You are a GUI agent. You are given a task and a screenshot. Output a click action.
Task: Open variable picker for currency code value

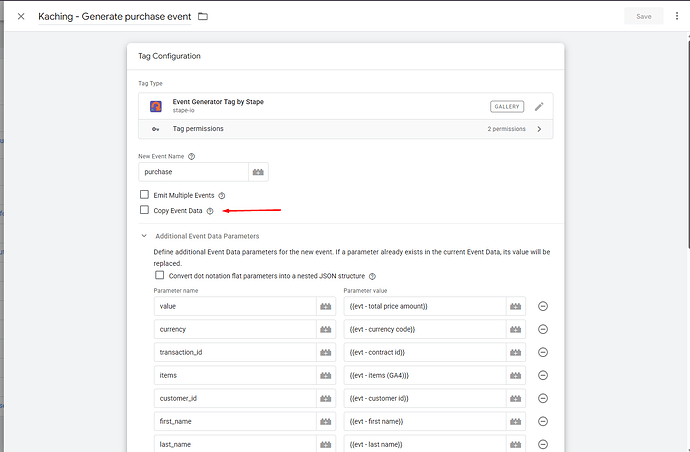coord(515,329)
